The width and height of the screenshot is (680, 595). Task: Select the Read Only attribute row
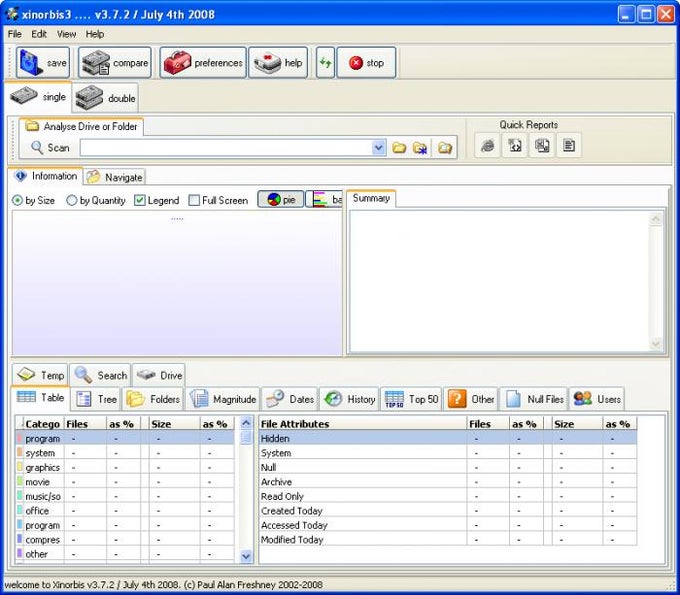448,496
